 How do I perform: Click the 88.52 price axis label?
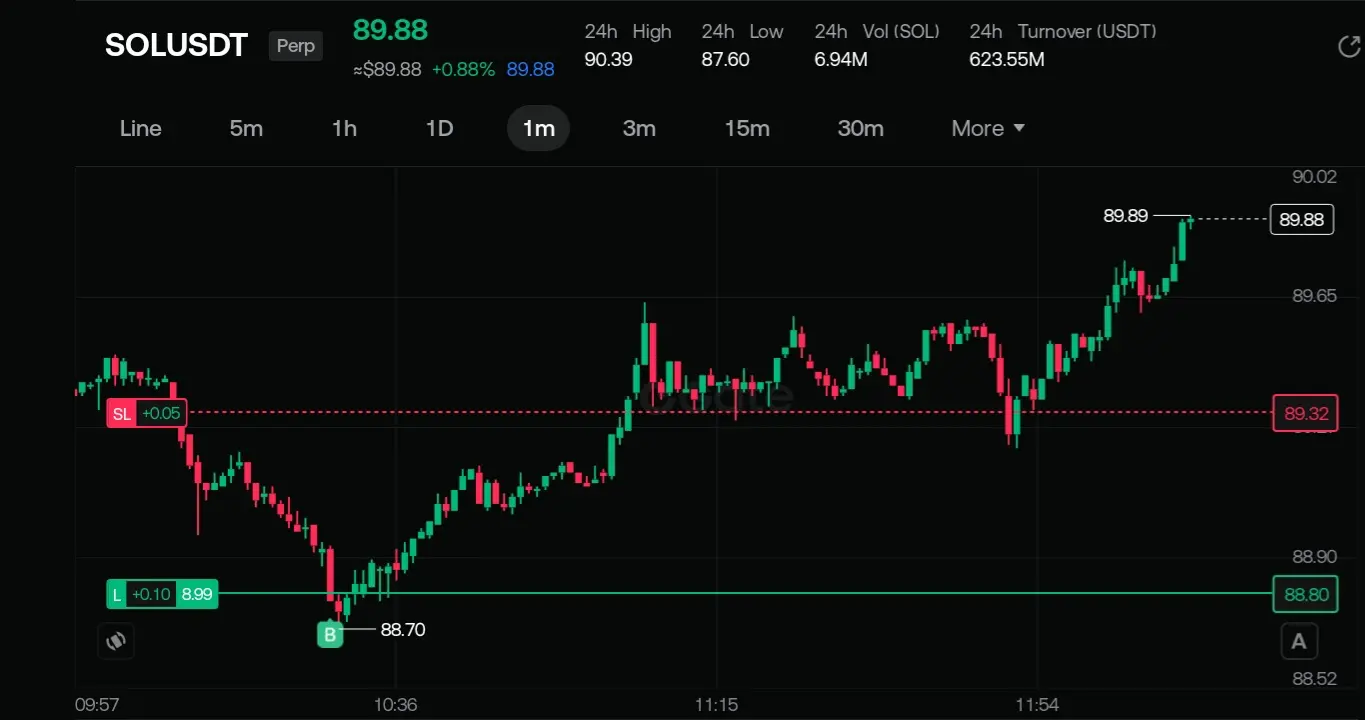(1314, 680)
